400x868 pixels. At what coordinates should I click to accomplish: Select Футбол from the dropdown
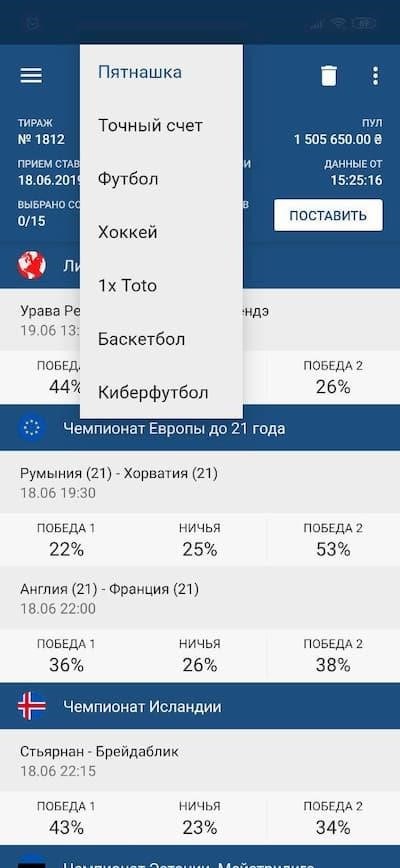coord(161,179)
